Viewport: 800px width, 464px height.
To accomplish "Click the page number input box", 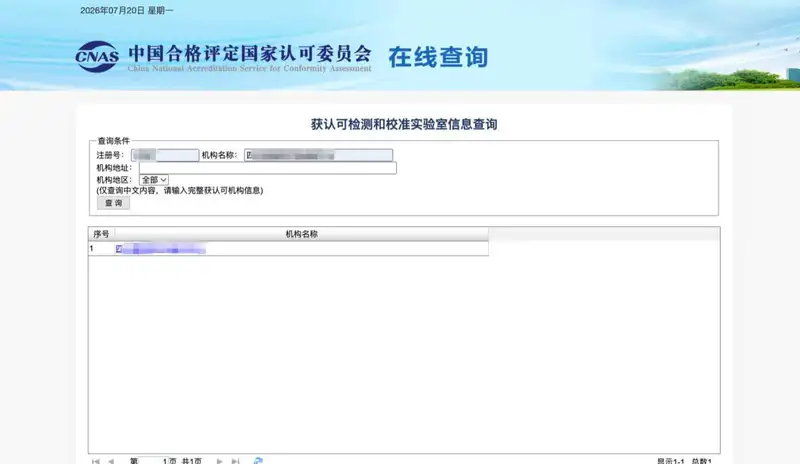I will point(154,461).
